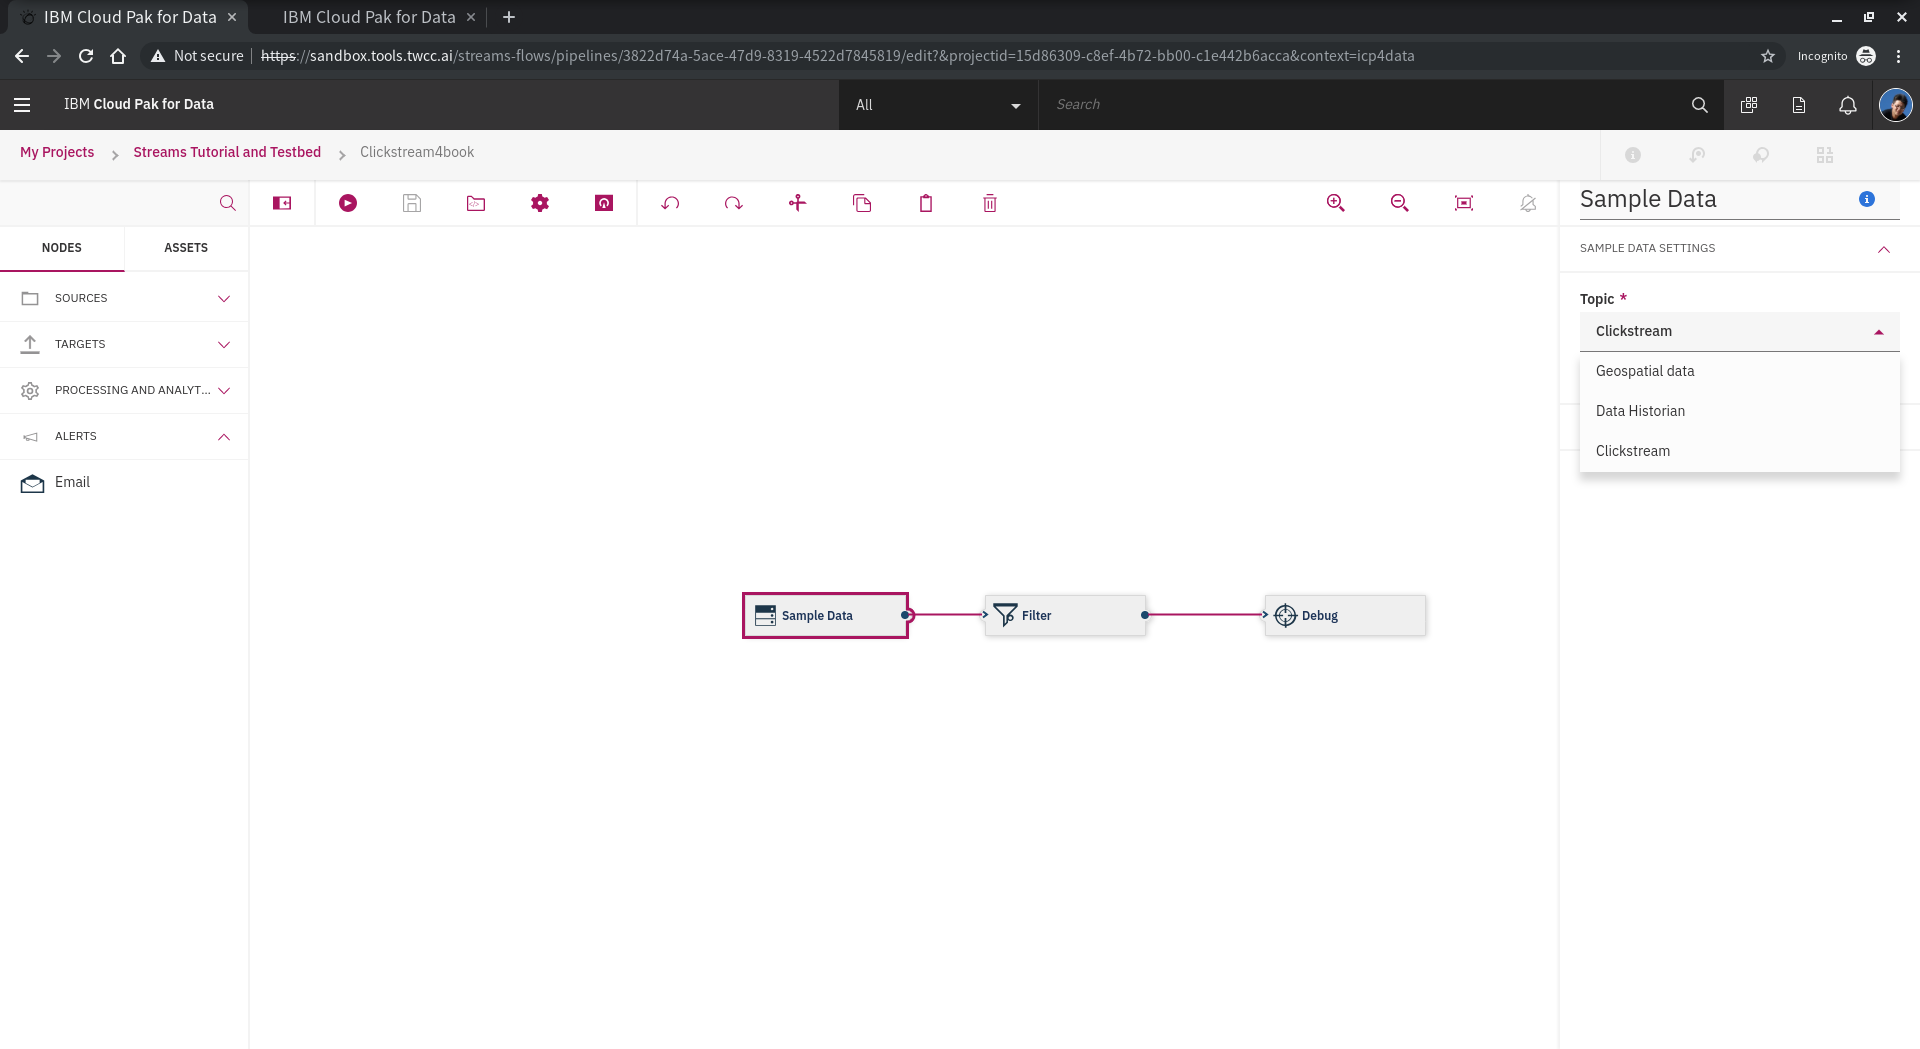The width and height of the screenshot is (1920, 1049).
Task: Open the code folder icon in the toolbar
Action: (475, 203)
